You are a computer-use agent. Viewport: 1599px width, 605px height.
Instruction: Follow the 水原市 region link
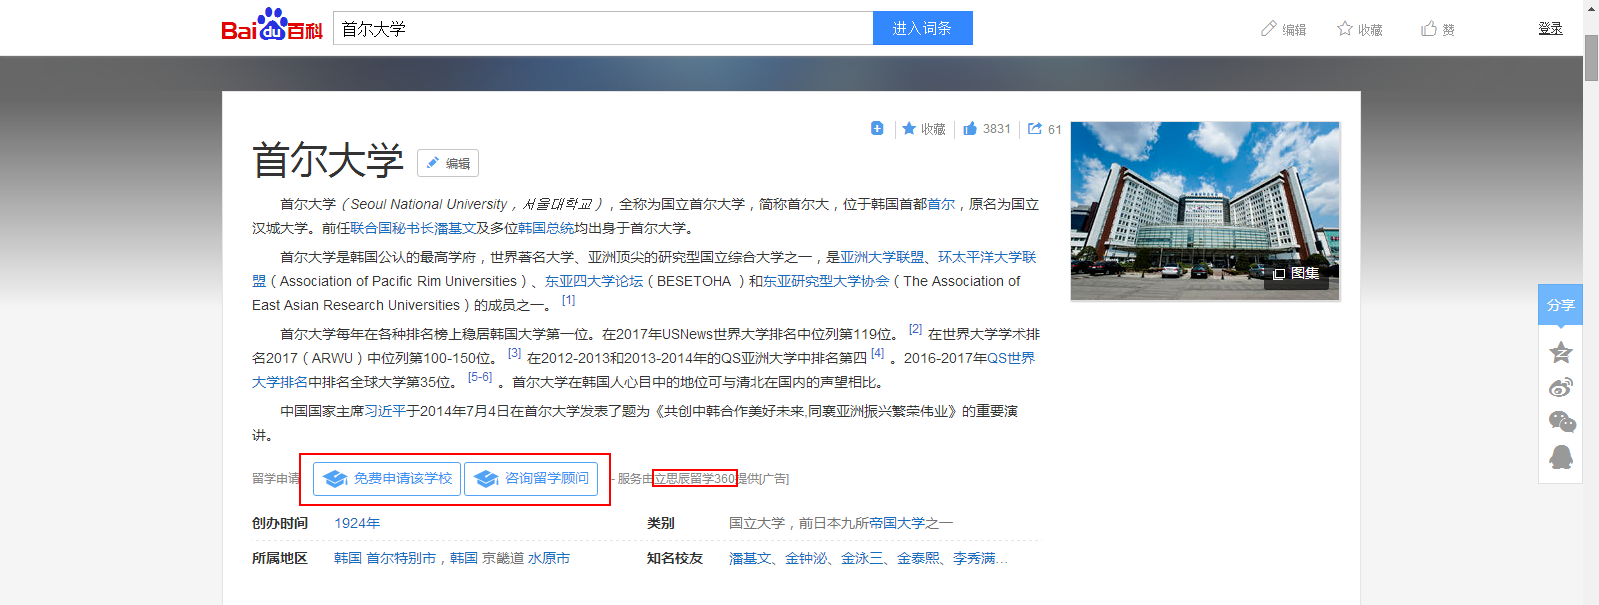pos(549,558)
